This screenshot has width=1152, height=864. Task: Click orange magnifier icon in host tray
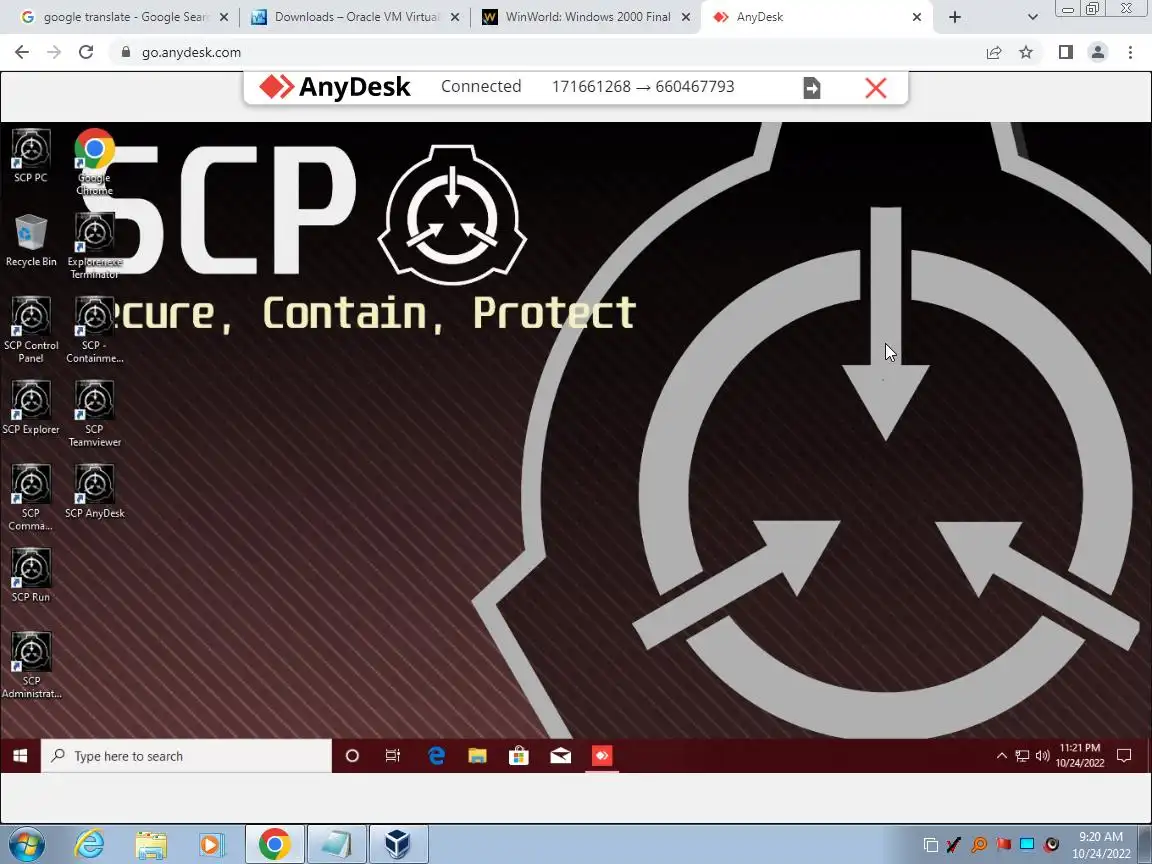(979, 845)
